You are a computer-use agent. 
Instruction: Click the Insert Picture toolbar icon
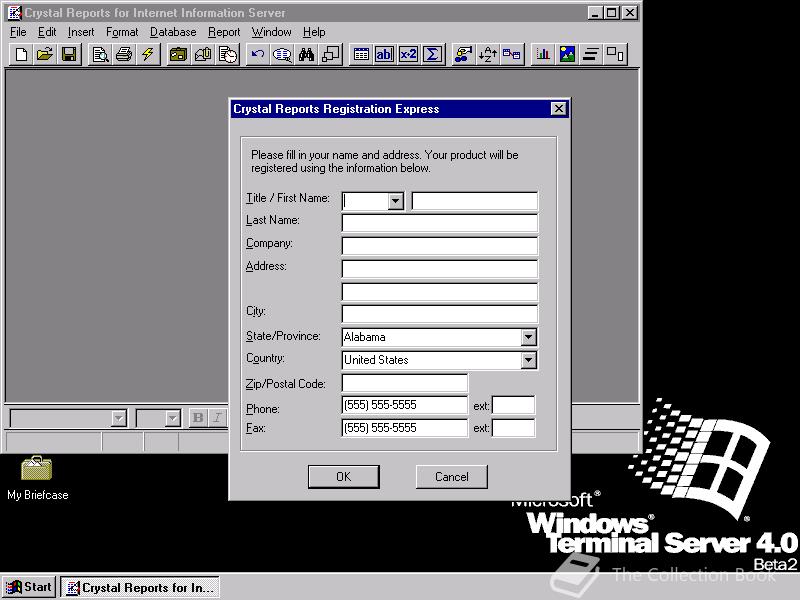(567, 54)
